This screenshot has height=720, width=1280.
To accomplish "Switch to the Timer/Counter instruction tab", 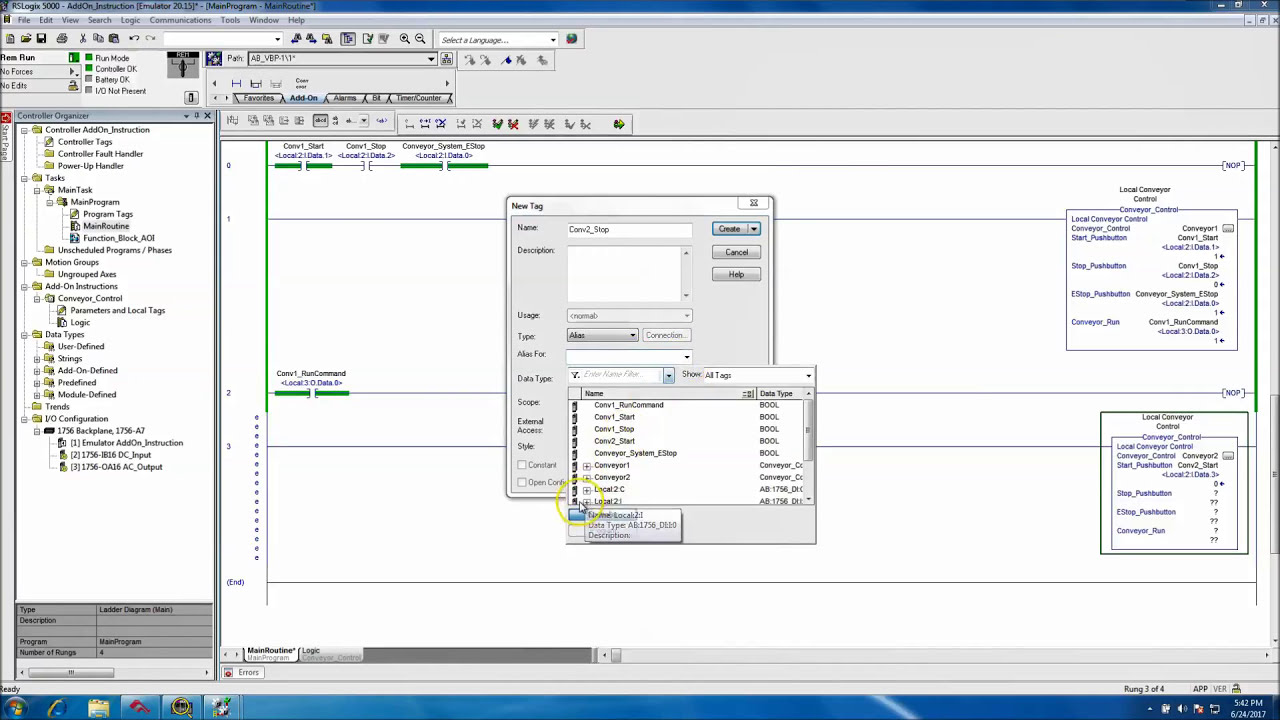I will (x=419, y=98).
